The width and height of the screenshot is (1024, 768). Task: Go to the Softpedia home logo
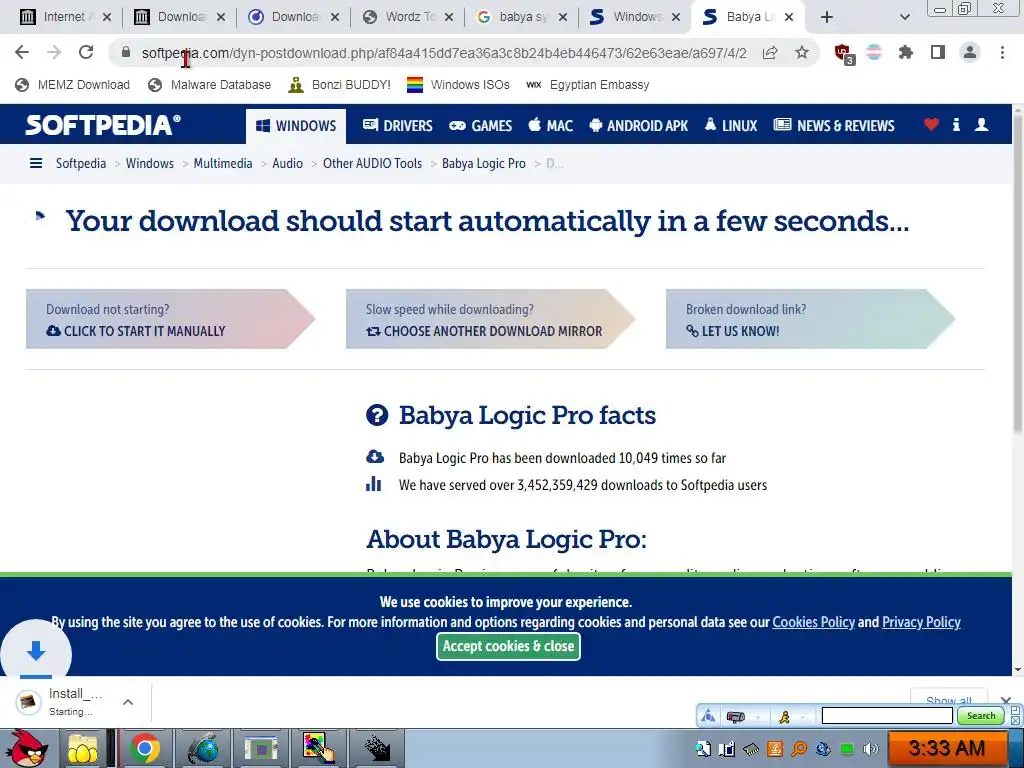[103, 125]
